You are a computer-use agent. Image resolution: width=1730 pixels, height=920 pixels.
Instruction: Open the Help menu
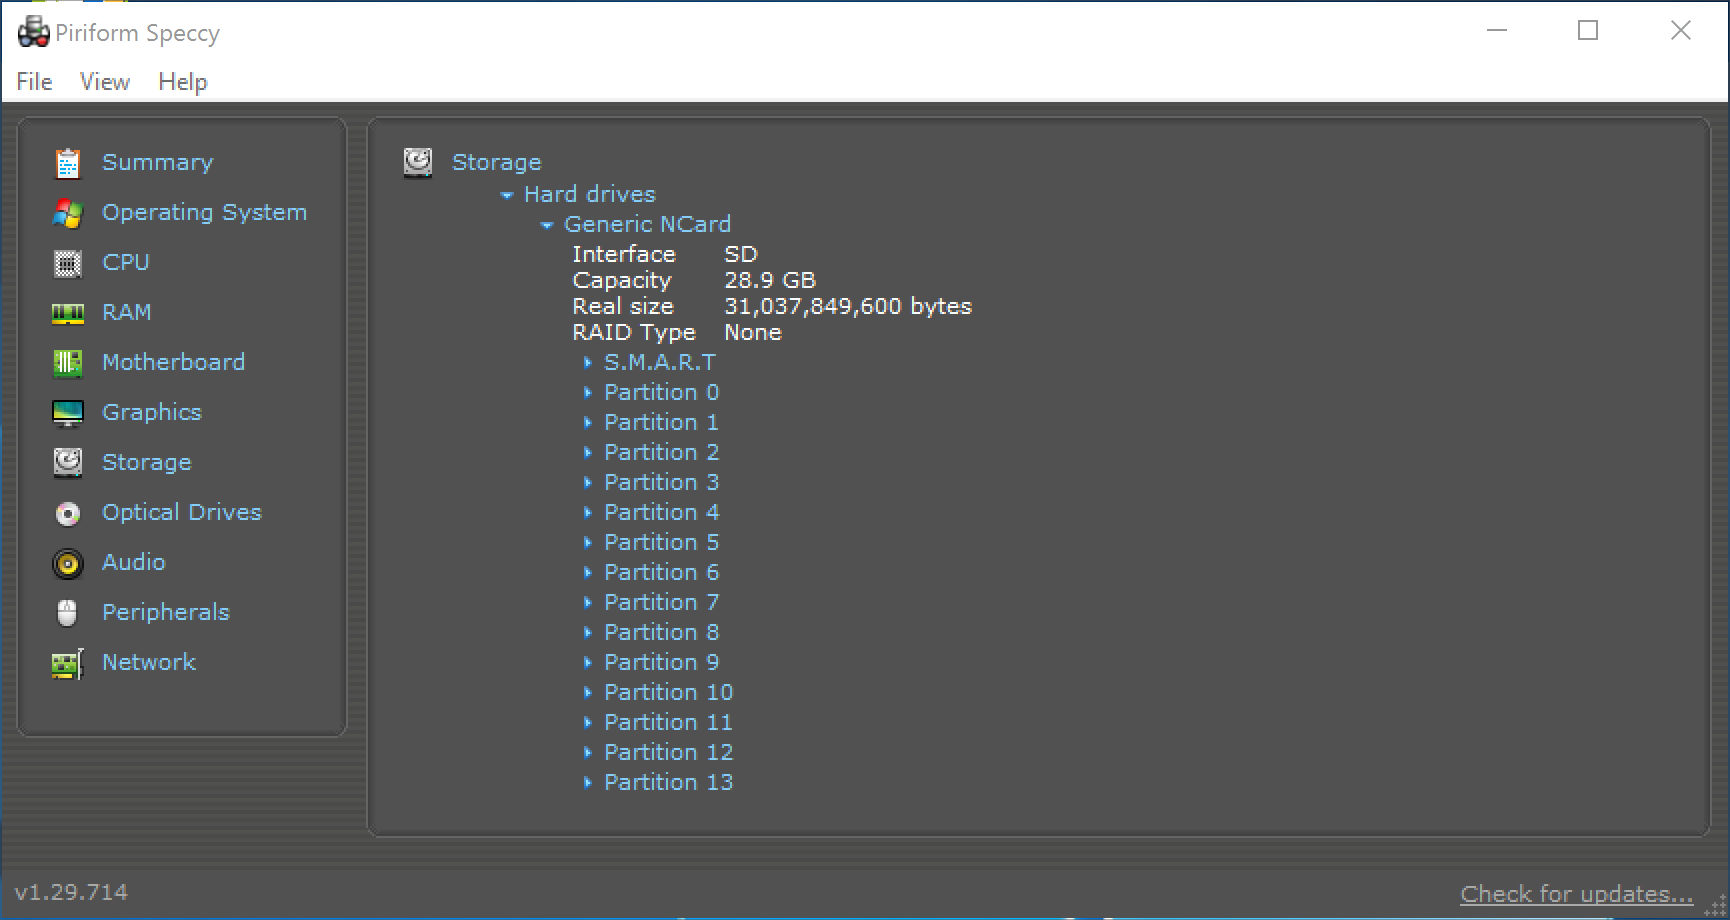[182, 82]
